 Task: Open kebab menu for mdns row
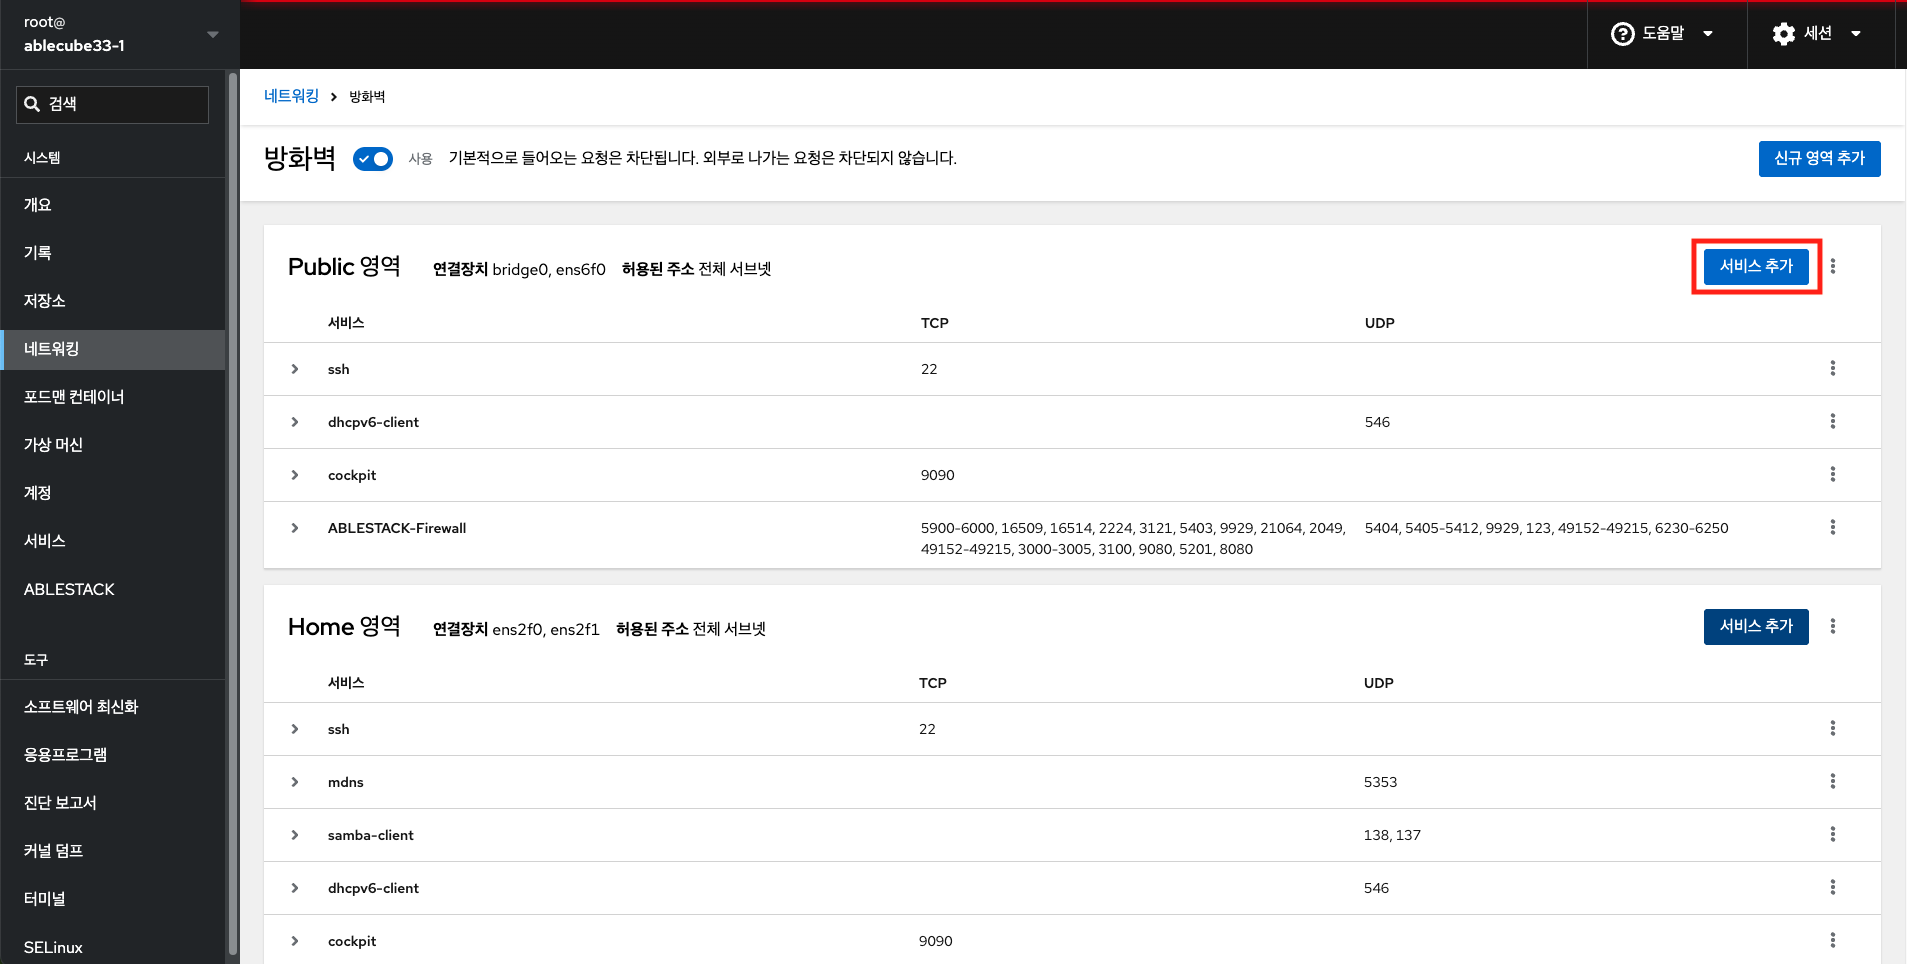coord(1832,781)
